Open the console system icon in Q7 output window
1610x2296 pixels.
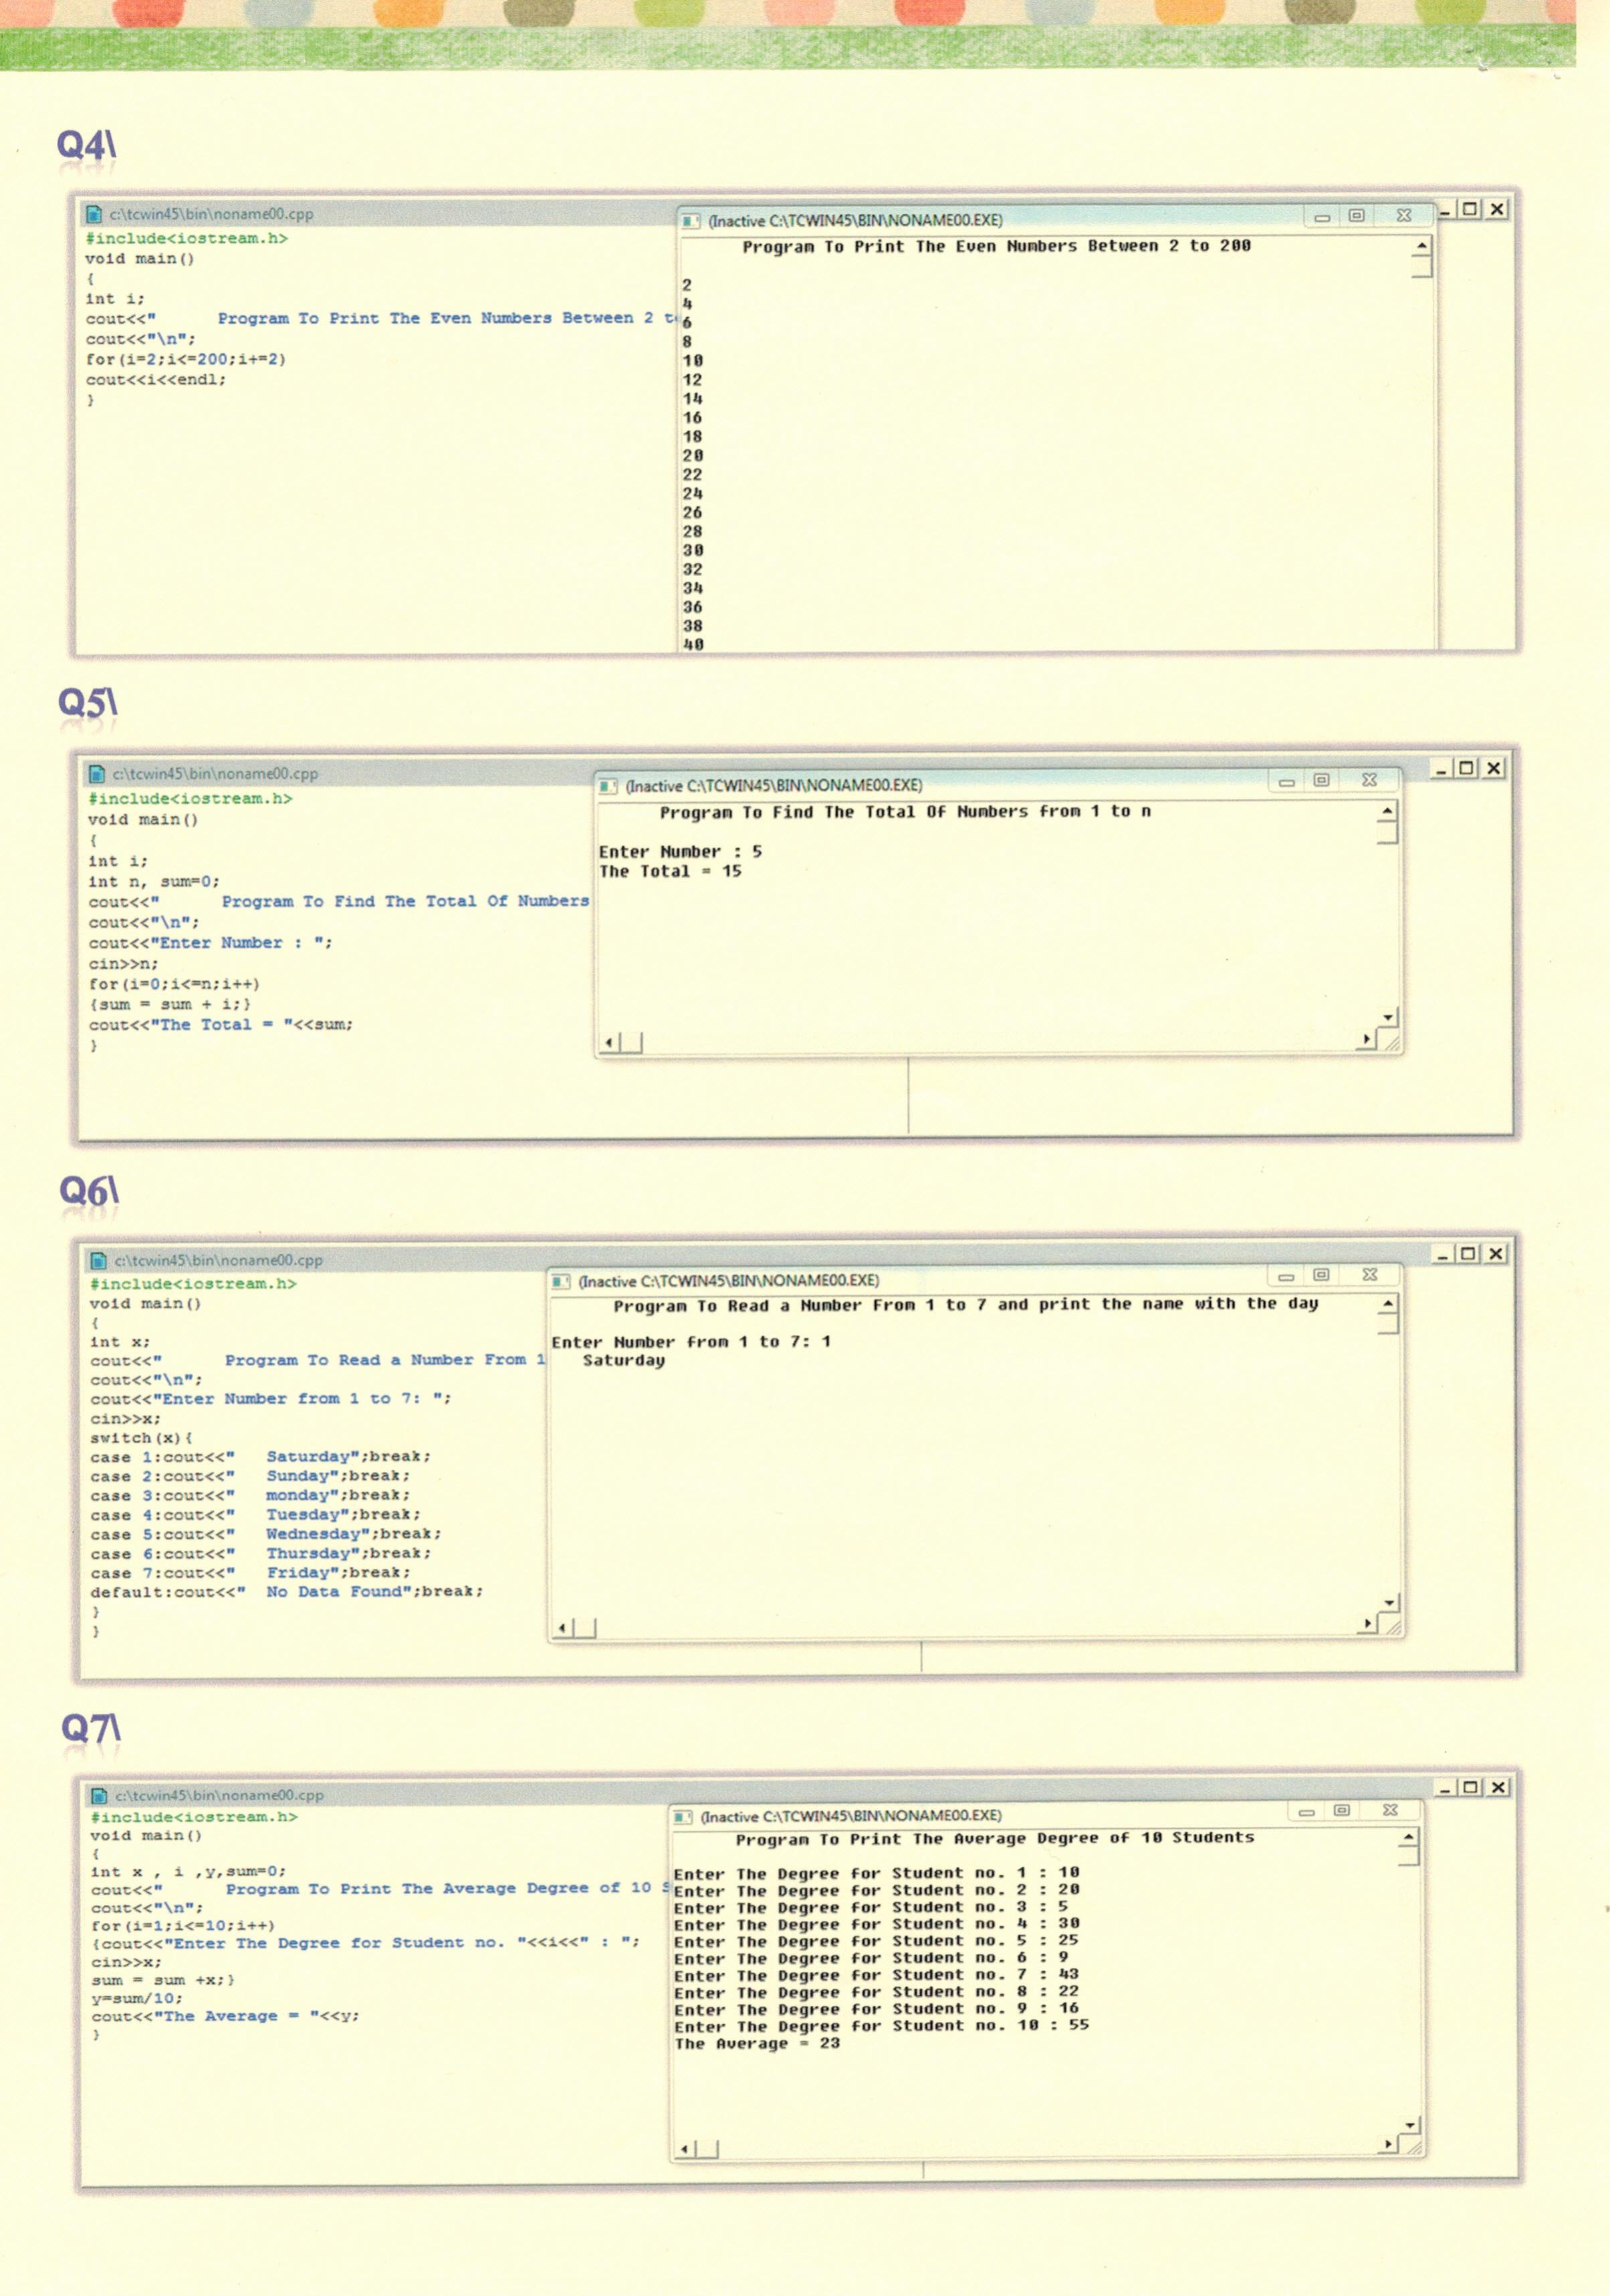coord(683,1816)
